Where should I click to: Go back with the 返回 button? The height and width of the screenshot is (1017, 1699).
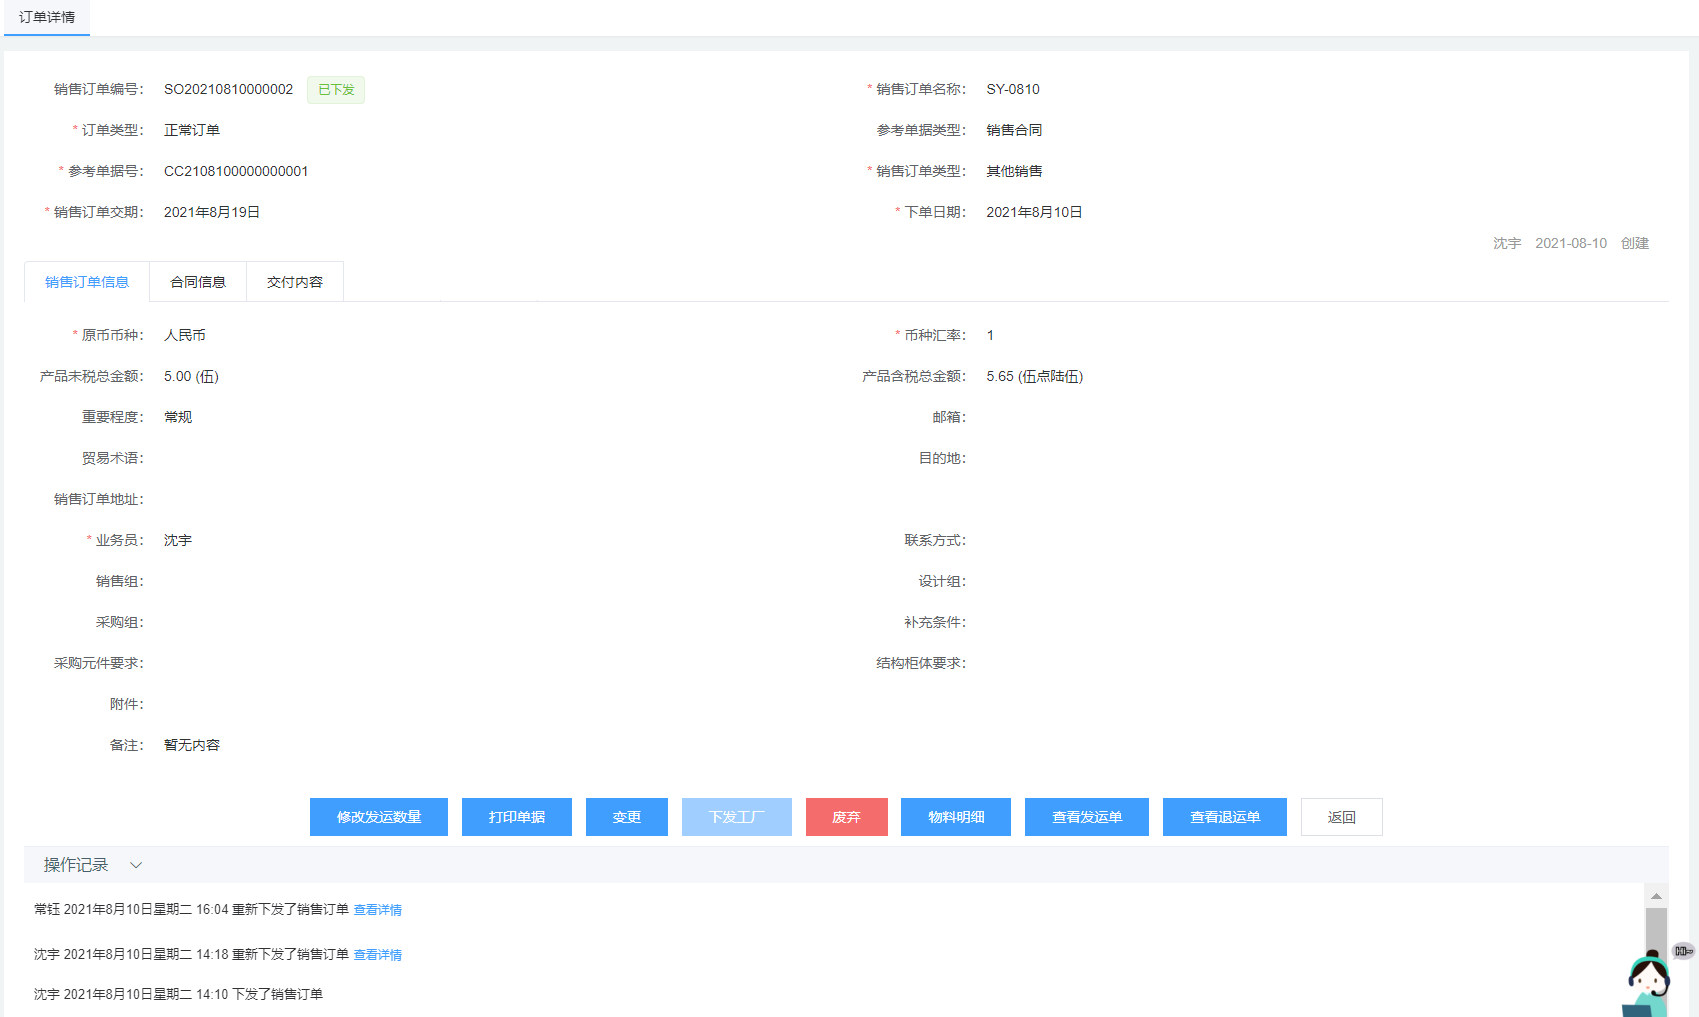pos(1342,817)
